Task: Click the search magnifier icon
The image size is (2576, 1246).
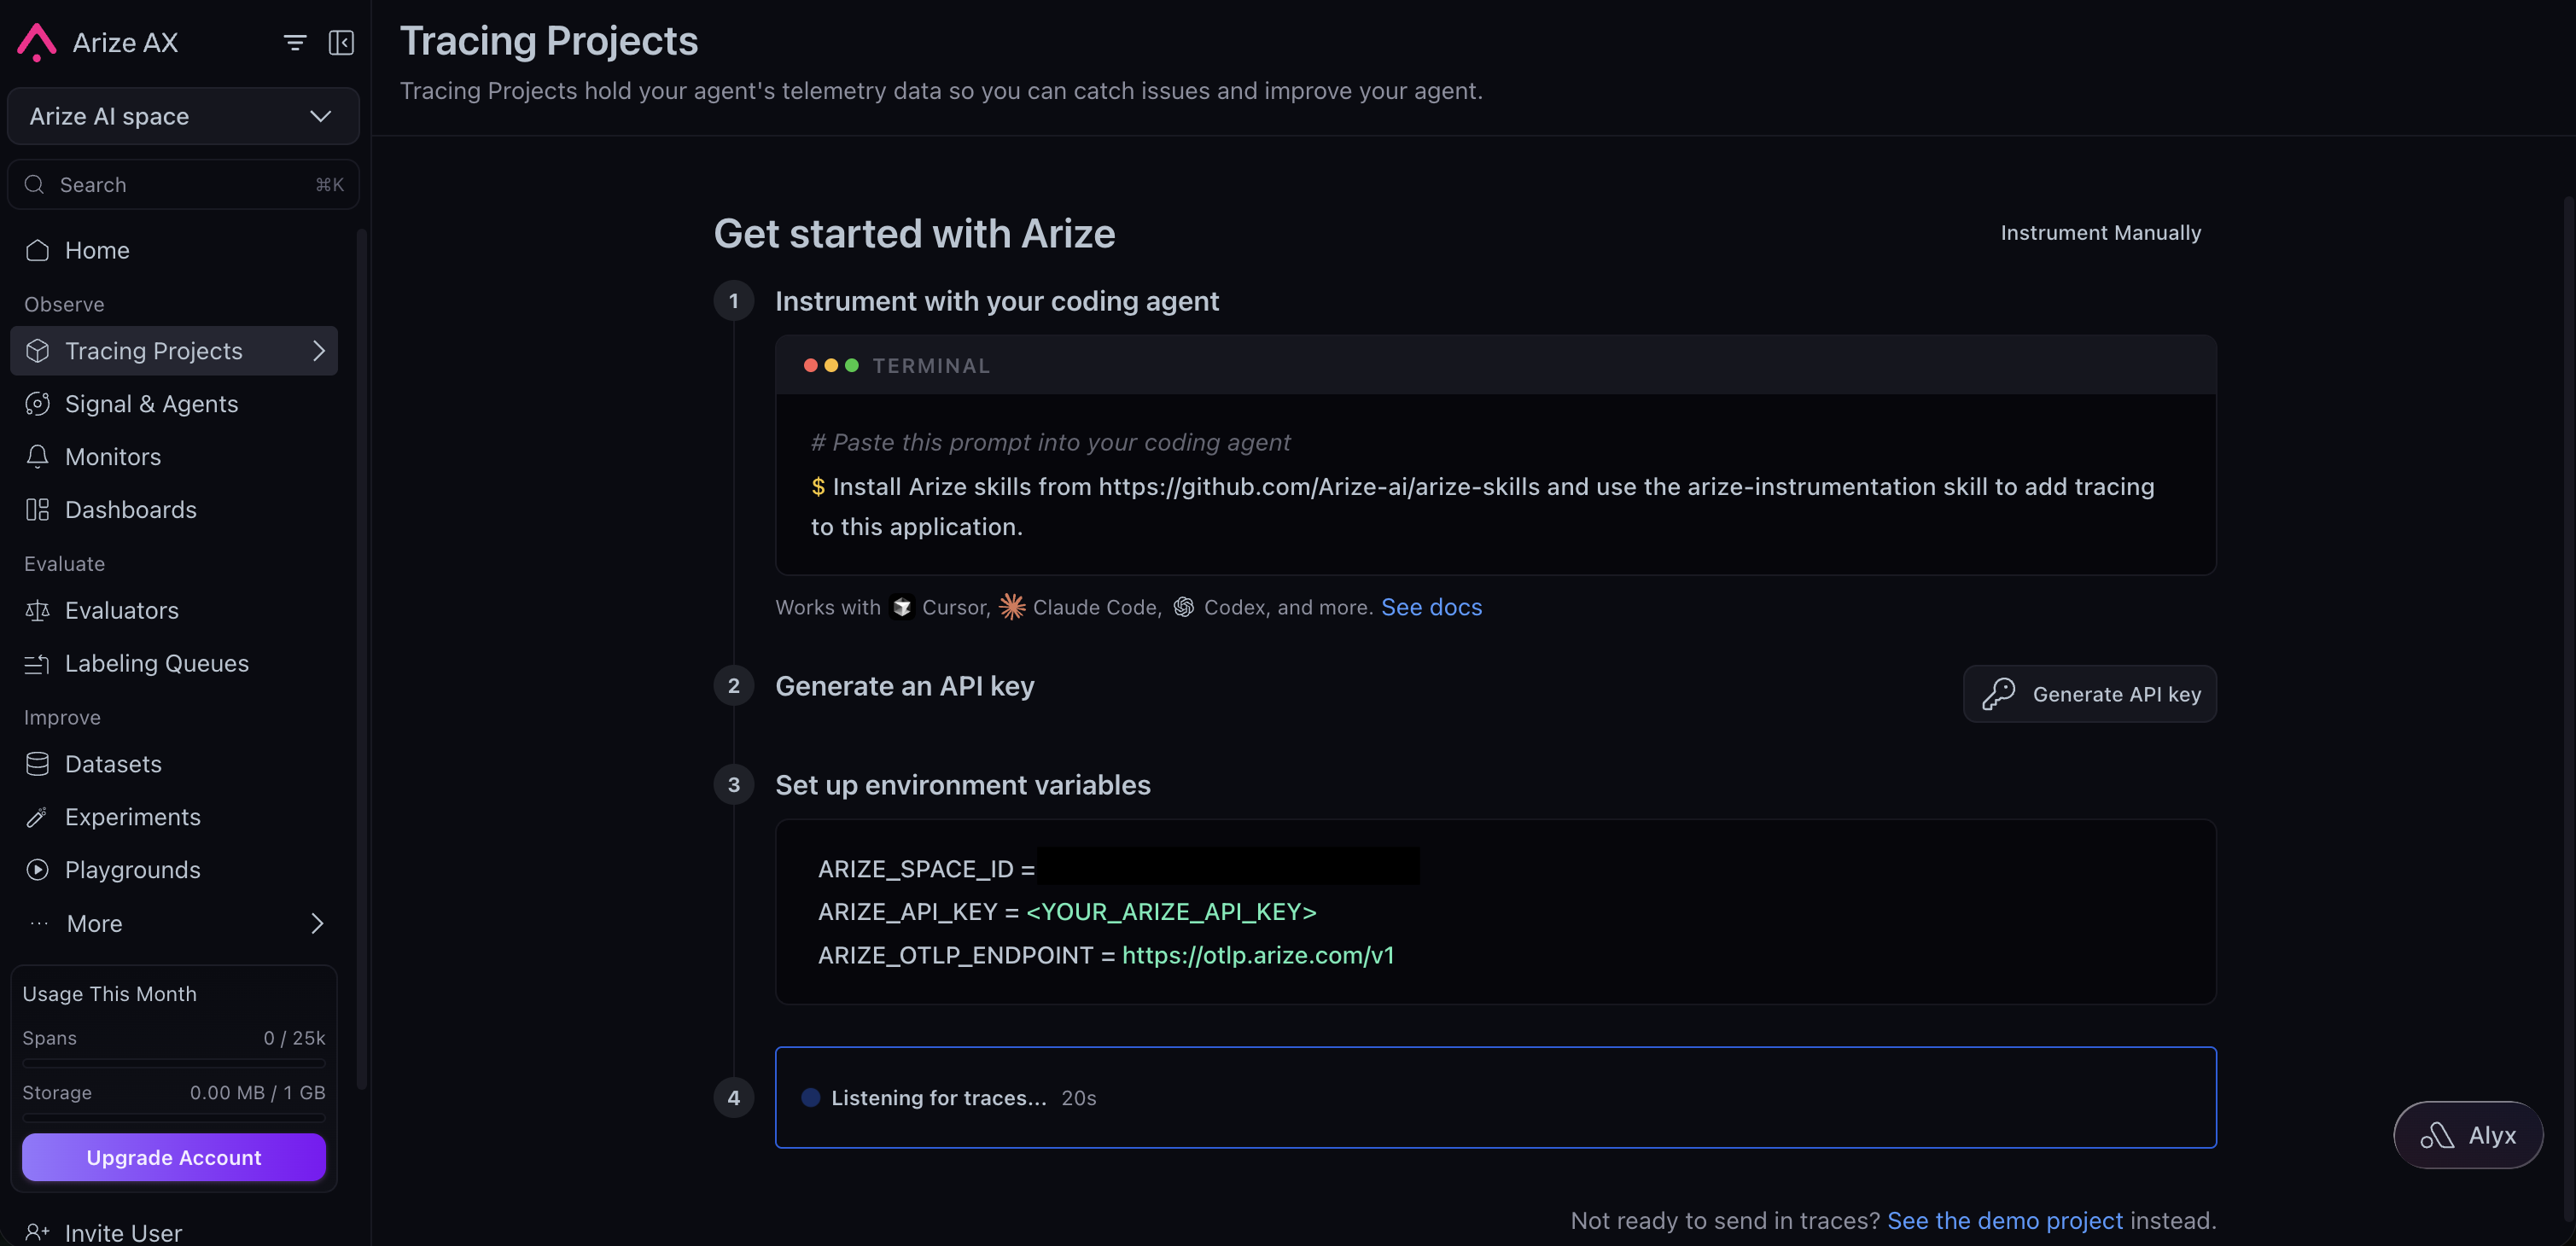Action: pyautogui.click(x=35, y=185)
